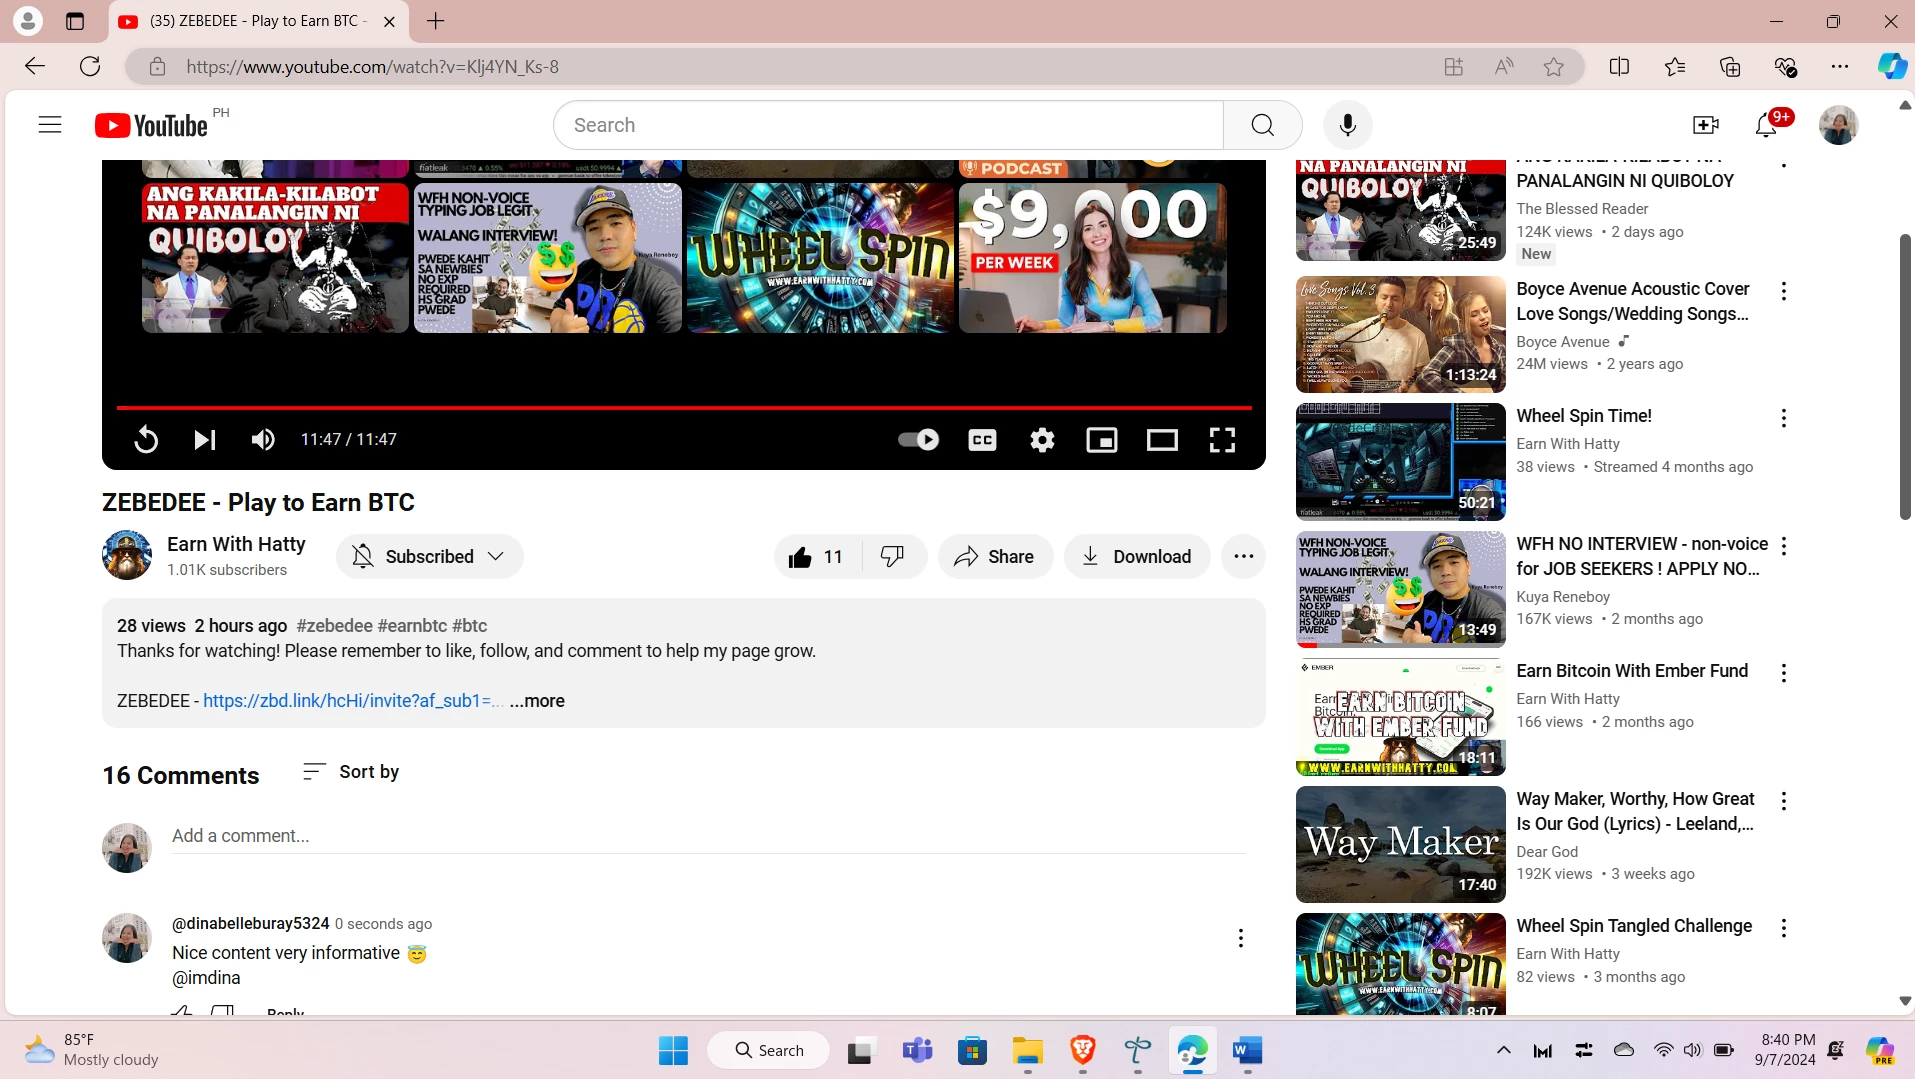Open YouTube notifications bell
The width and height of the screenshot is (1915, 1079).
[x=1766, y=125]
